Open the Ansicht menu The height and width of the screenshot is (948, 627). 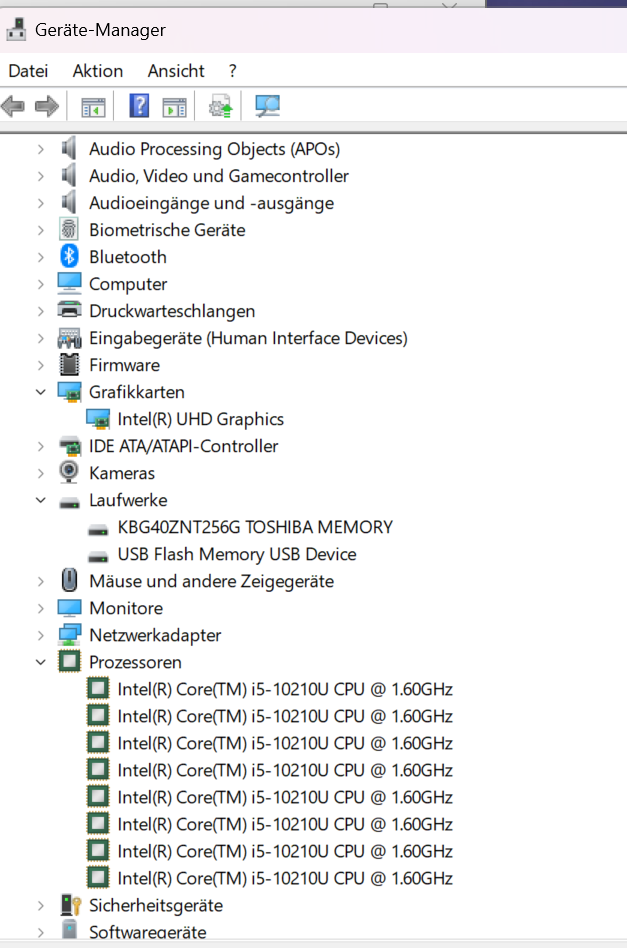coord(176,71)
